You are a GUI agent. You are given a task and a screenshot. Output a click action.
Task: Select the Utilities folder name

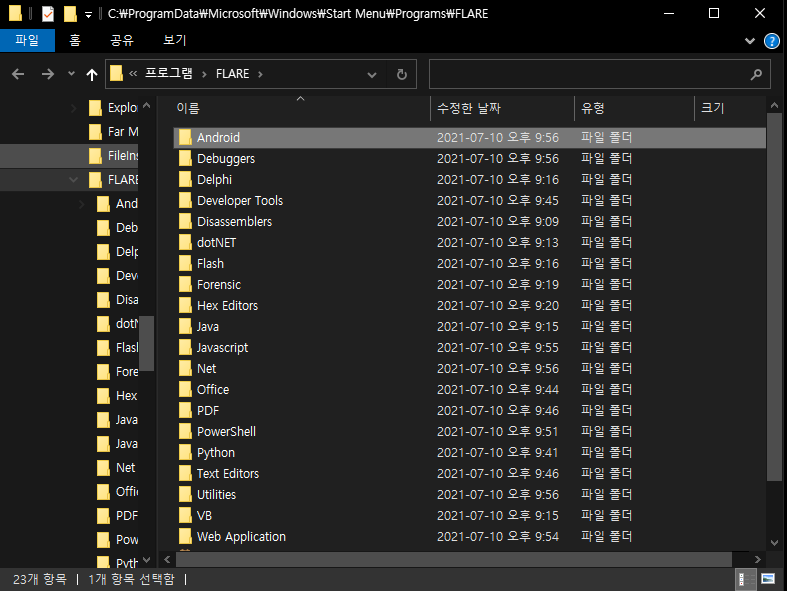(x=216, y=495)
